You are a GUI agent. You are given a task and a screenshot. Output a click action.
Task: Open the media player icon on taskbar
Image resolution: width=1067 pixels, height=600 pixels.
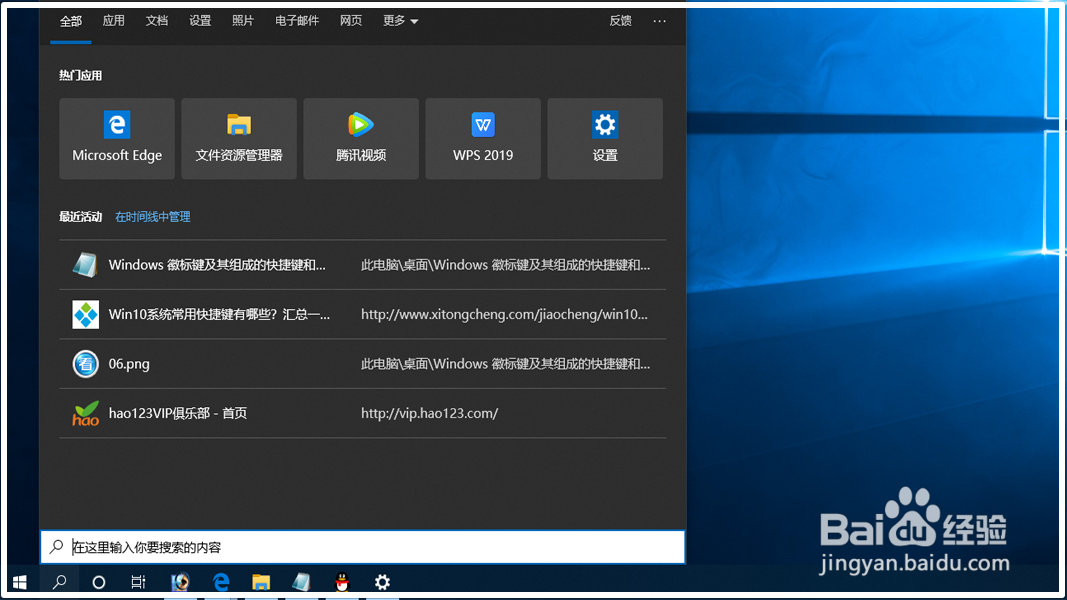pos(180,582)
